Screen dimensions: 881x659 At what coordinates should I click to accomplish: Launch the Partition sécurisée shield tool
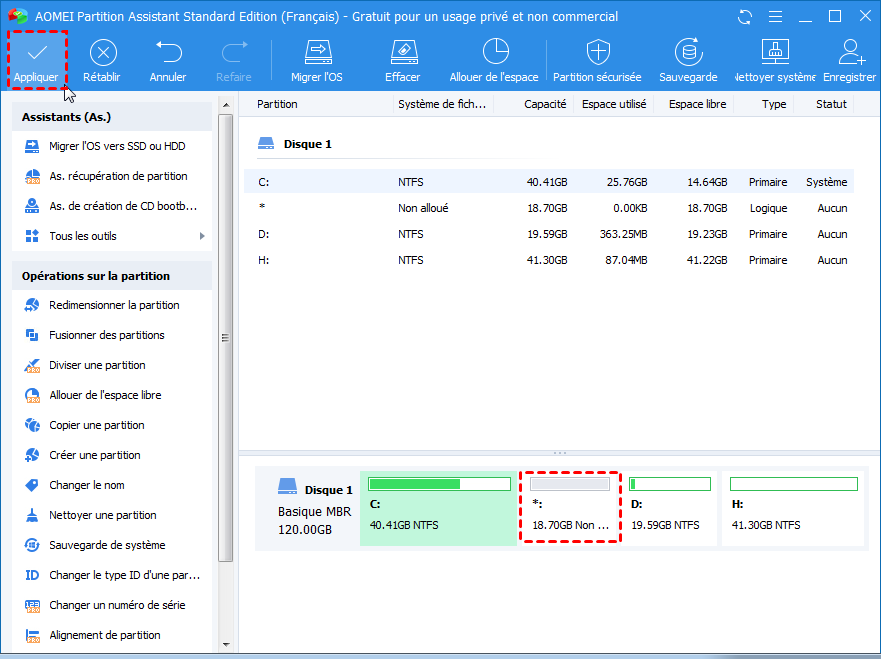(x=597, y=53)
